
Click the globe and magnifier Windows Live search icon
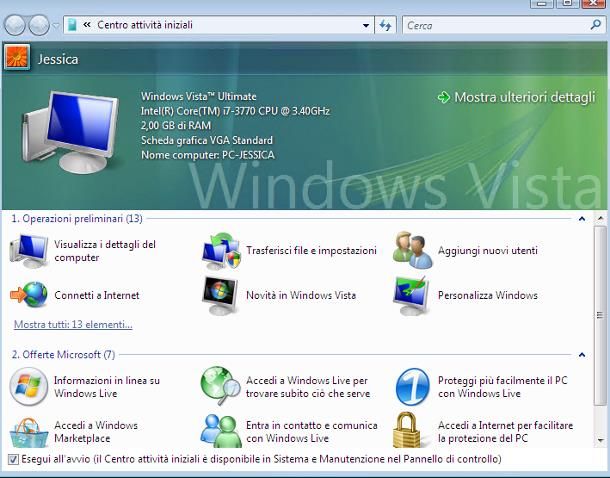pyautogui.click(x=221, y=386)
